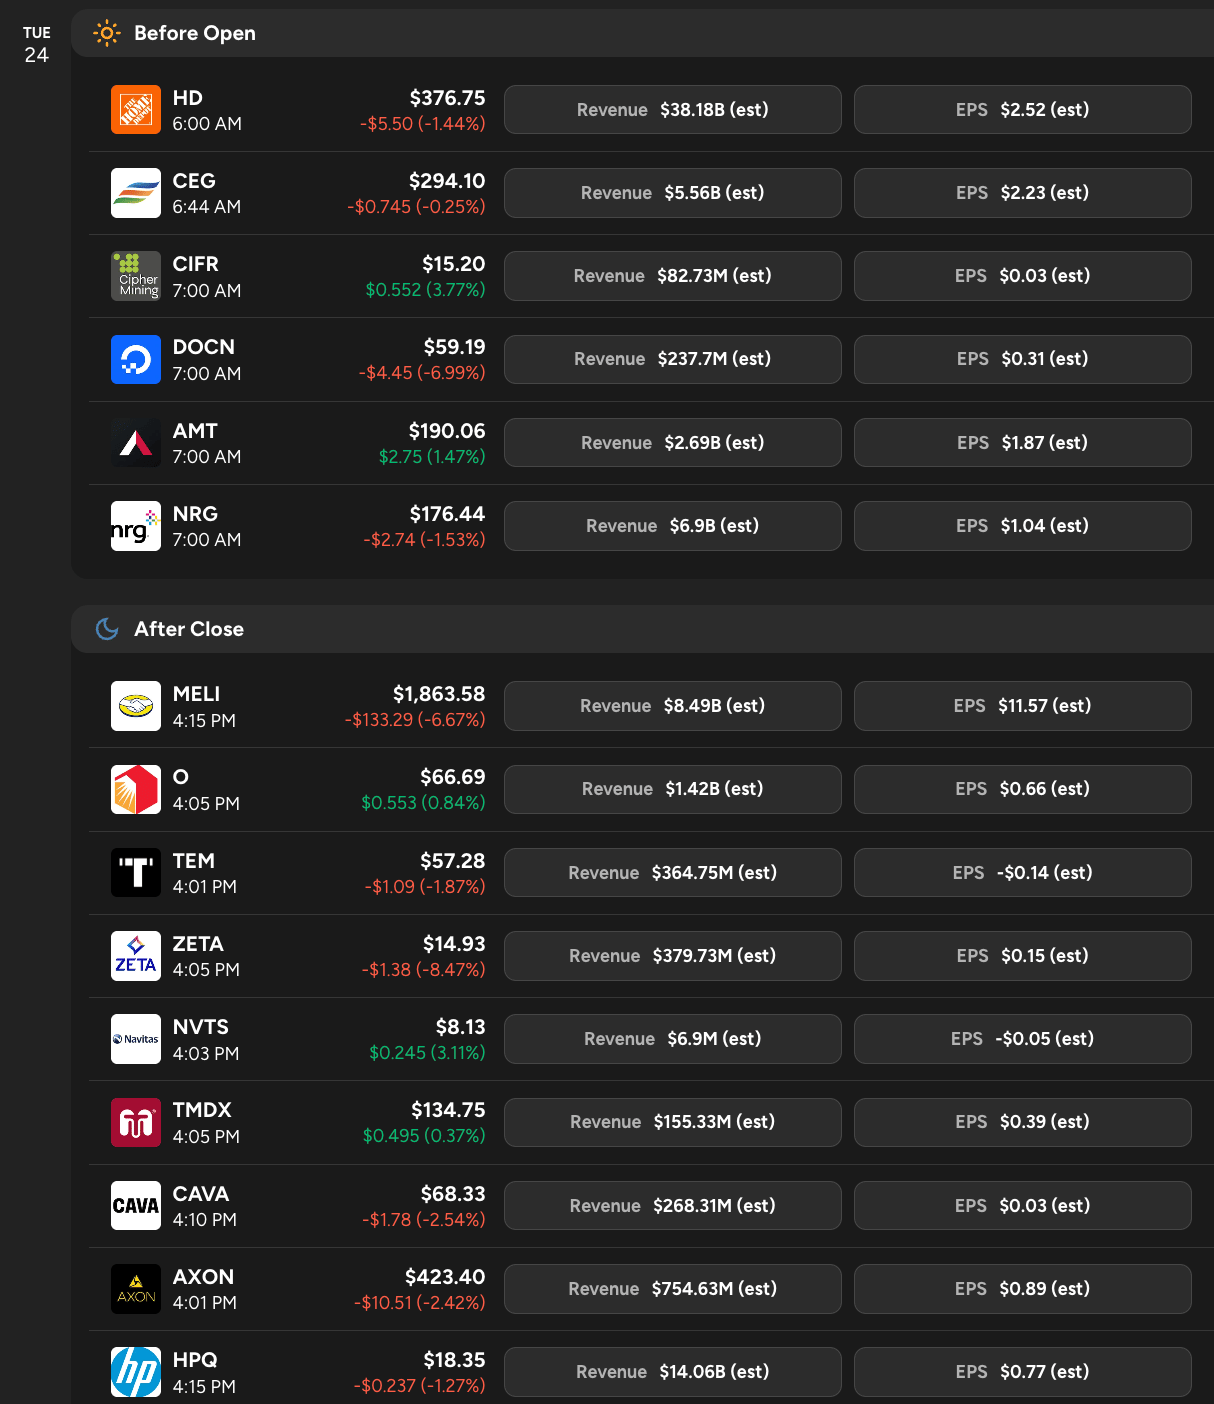
Task: Select the TUE 24 date label
Action: [37, 45]
